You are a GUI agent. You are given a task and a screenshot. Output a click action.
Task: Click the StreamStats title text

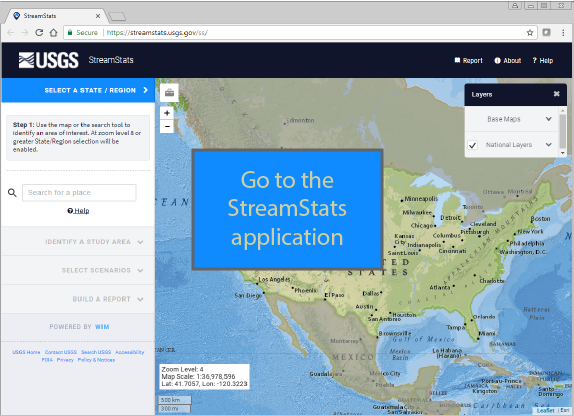click(x=111, y=60)
